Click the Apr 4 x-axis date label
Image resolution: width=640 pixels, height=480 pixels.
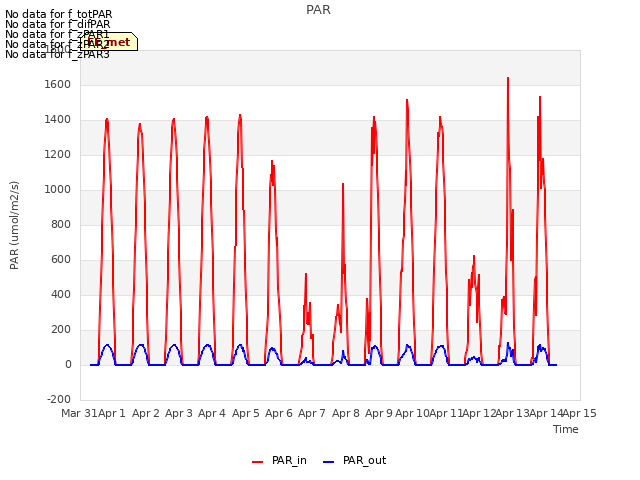click(212, 413)
